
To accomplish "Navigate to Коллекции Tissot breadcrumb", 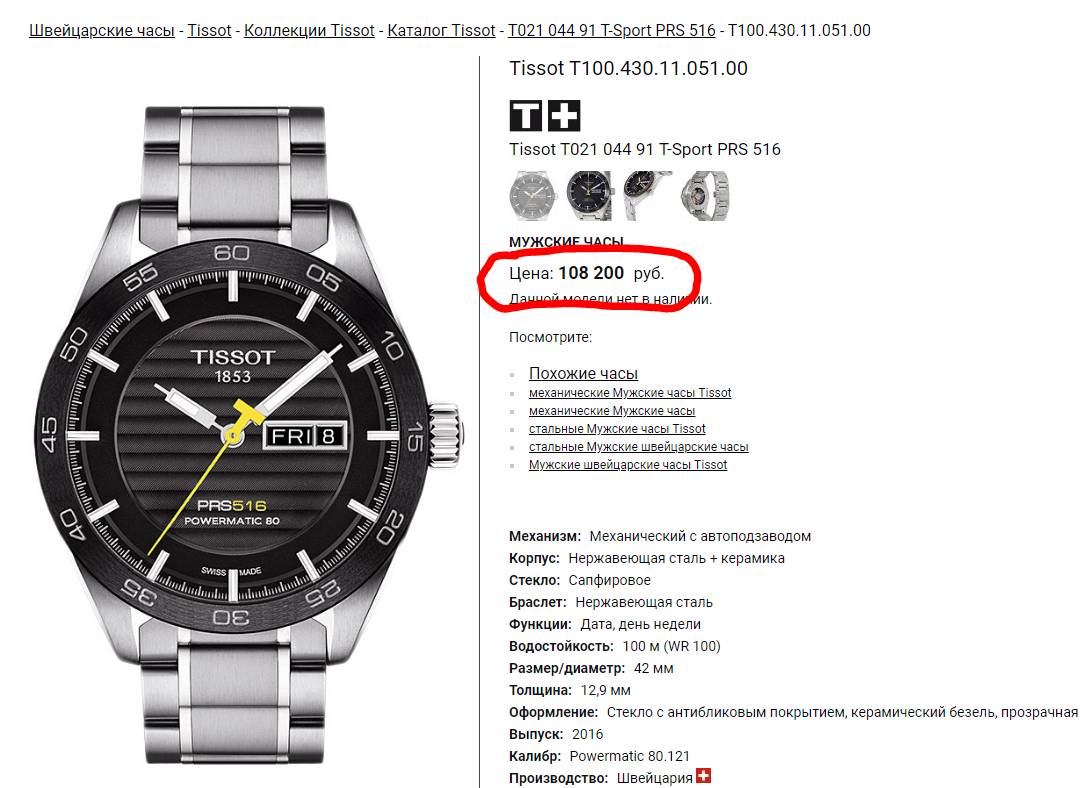I will pos(309,30).
